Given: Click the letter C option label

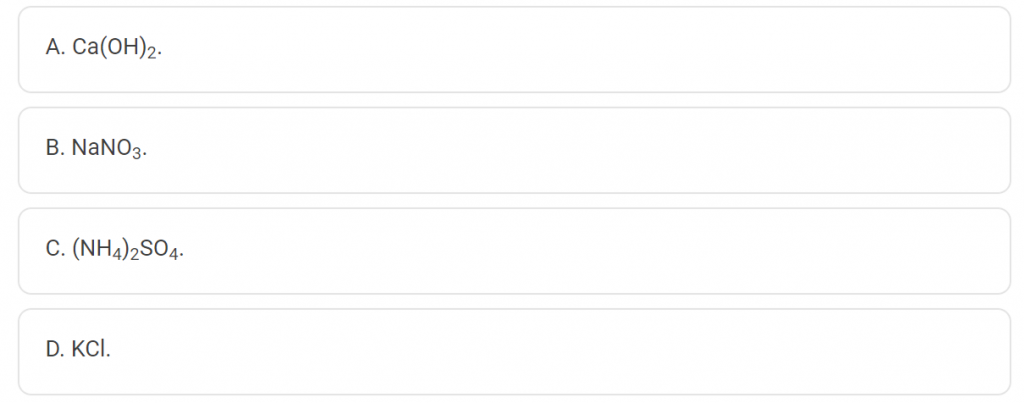Looking at the screenshot, I should point(54,250).
